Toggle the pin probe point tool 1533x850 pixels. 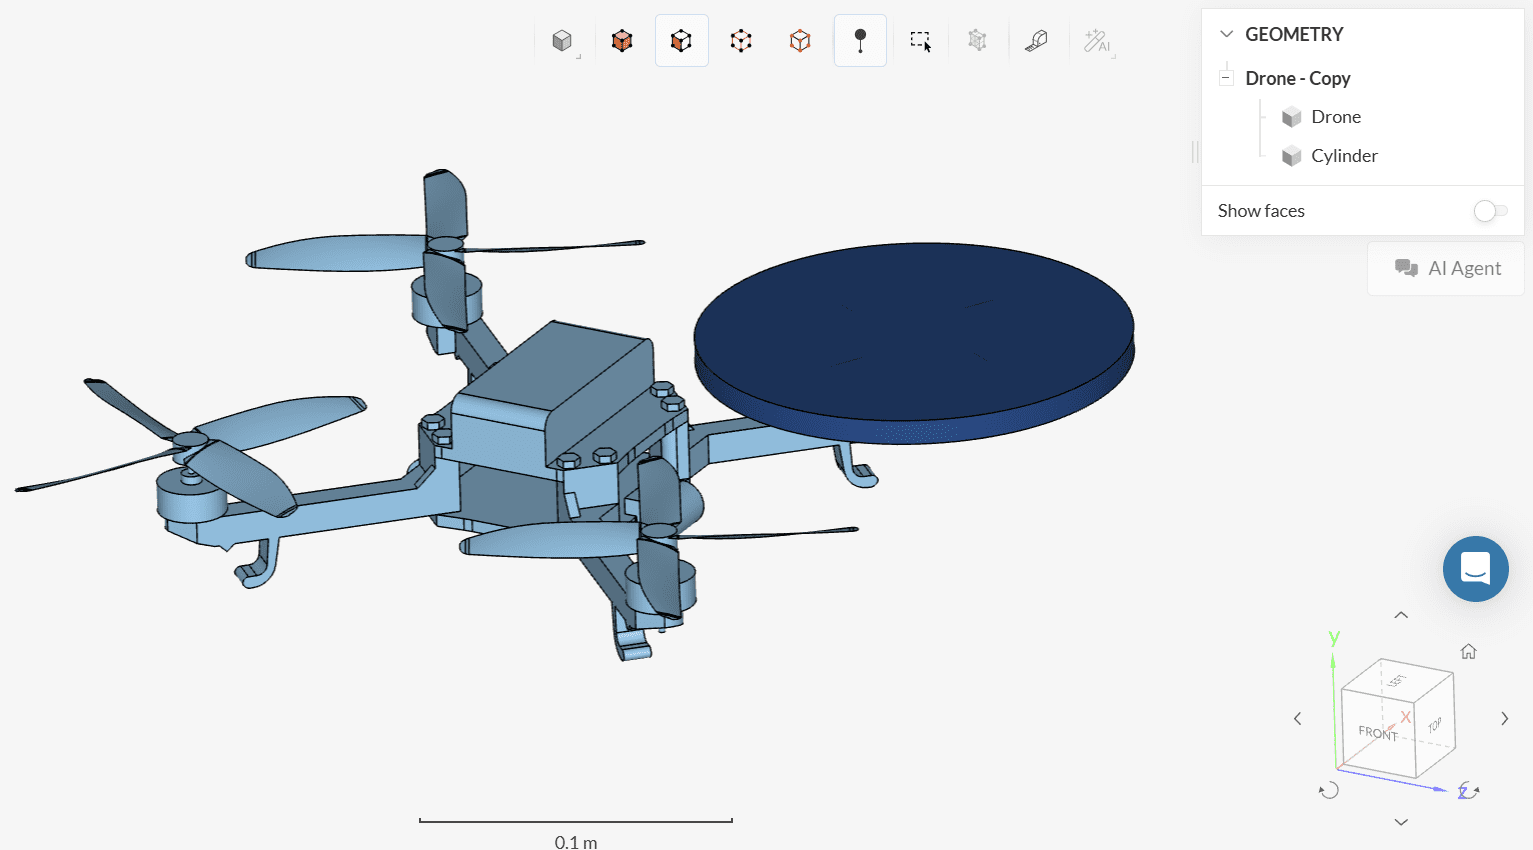[860, 41]
